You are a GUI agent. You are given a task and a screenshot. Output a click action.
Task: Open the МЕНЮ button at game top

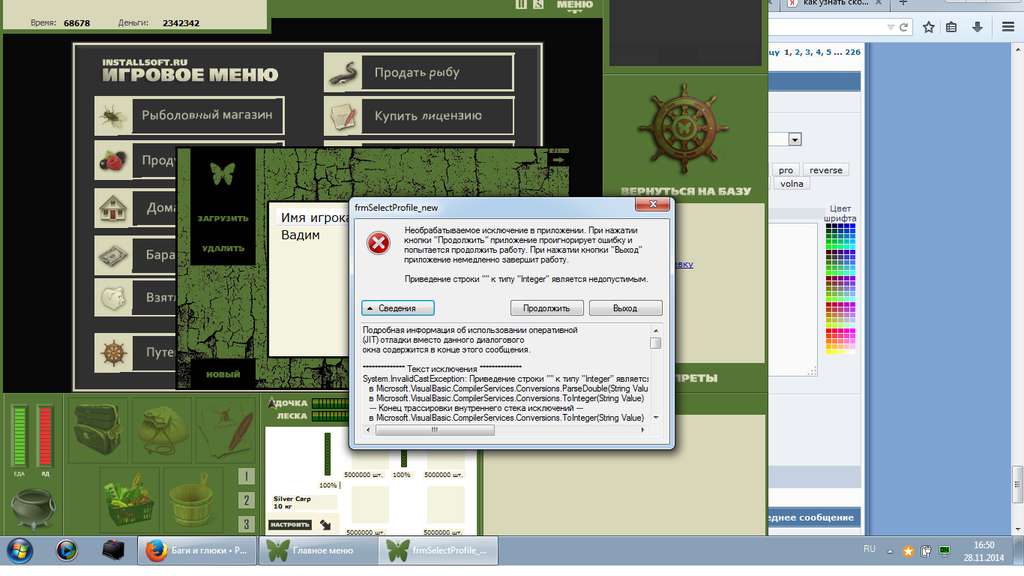(575, 5)
